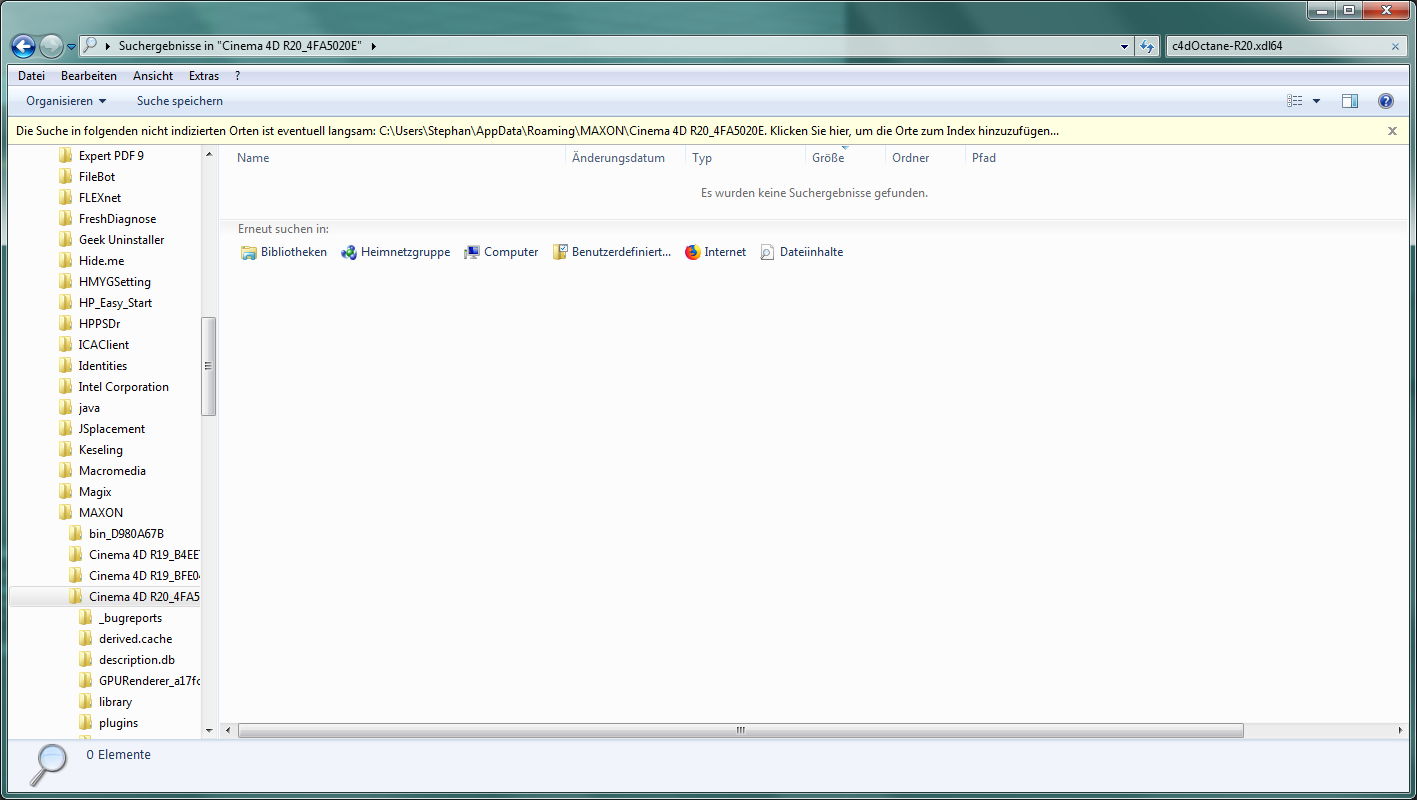The height and width of the screenshot is (800, 1417).
Task: Select the _bugreports folder
Action: [130, 618]
